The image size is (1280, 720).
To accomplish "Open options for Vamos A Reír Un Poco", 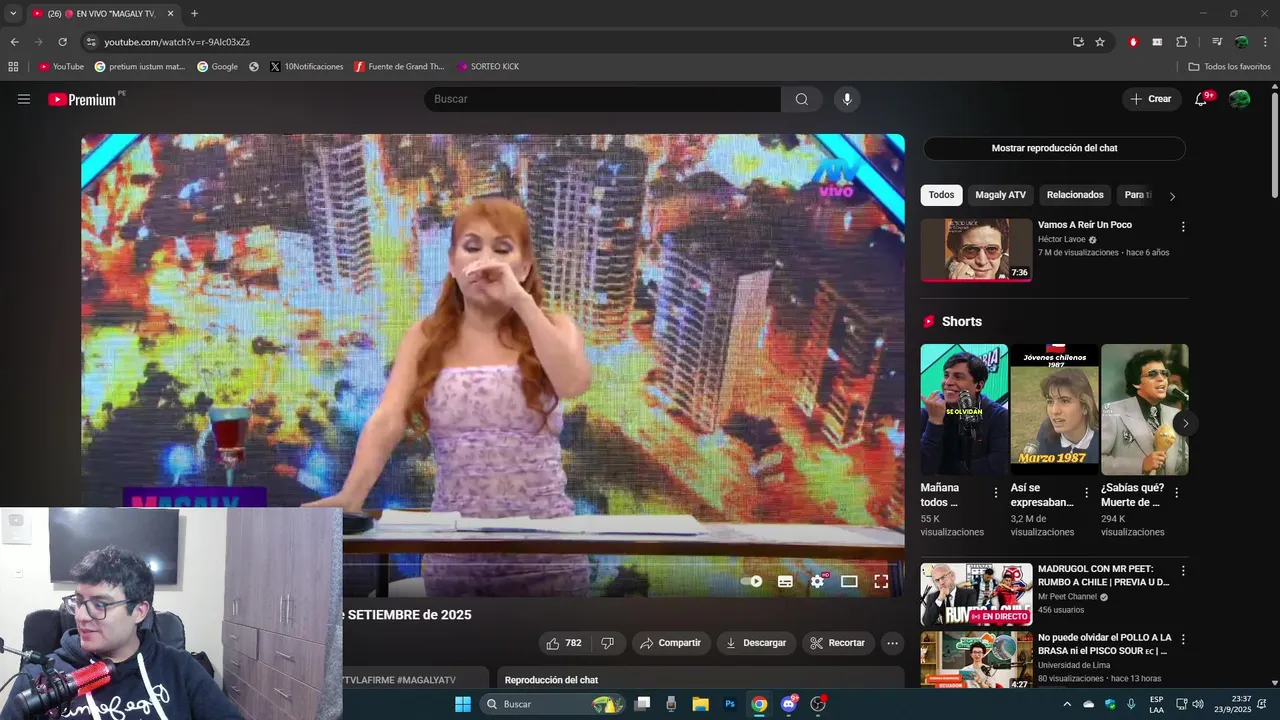I will coord(1183,227).
